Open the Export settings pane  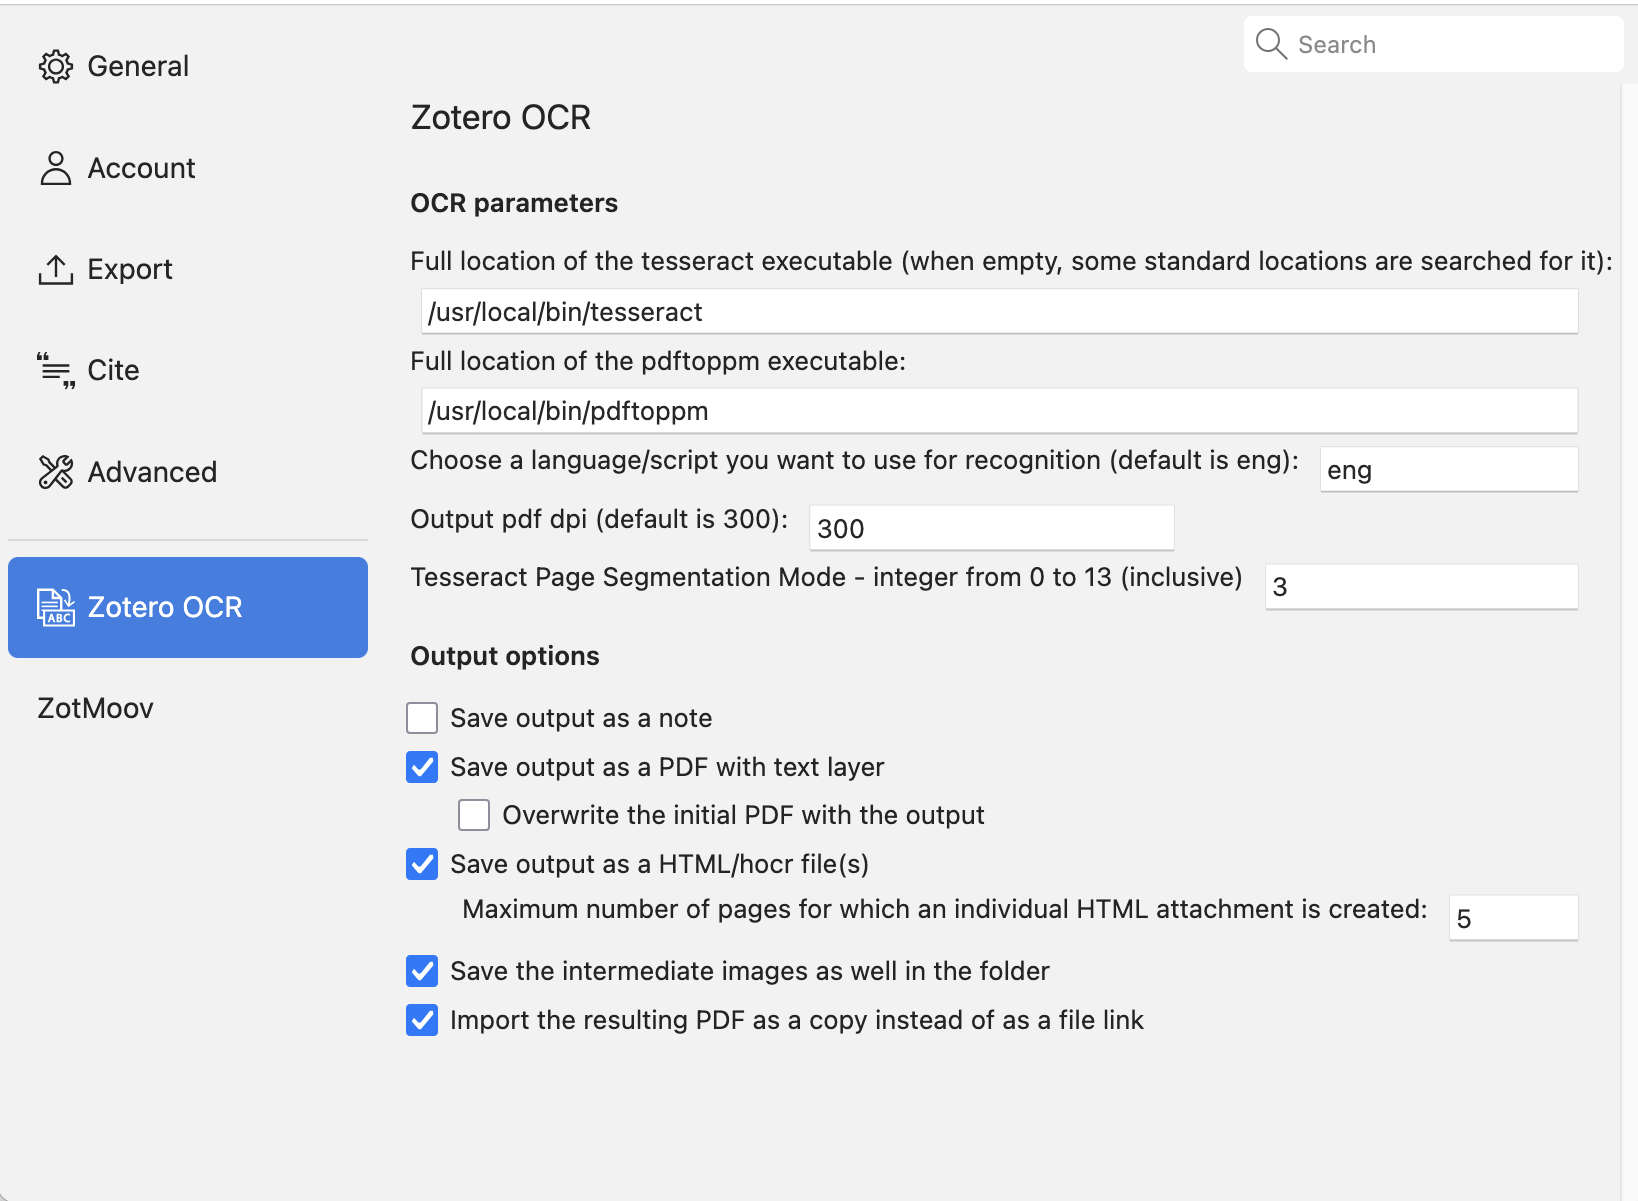click(x=188, y=269)
